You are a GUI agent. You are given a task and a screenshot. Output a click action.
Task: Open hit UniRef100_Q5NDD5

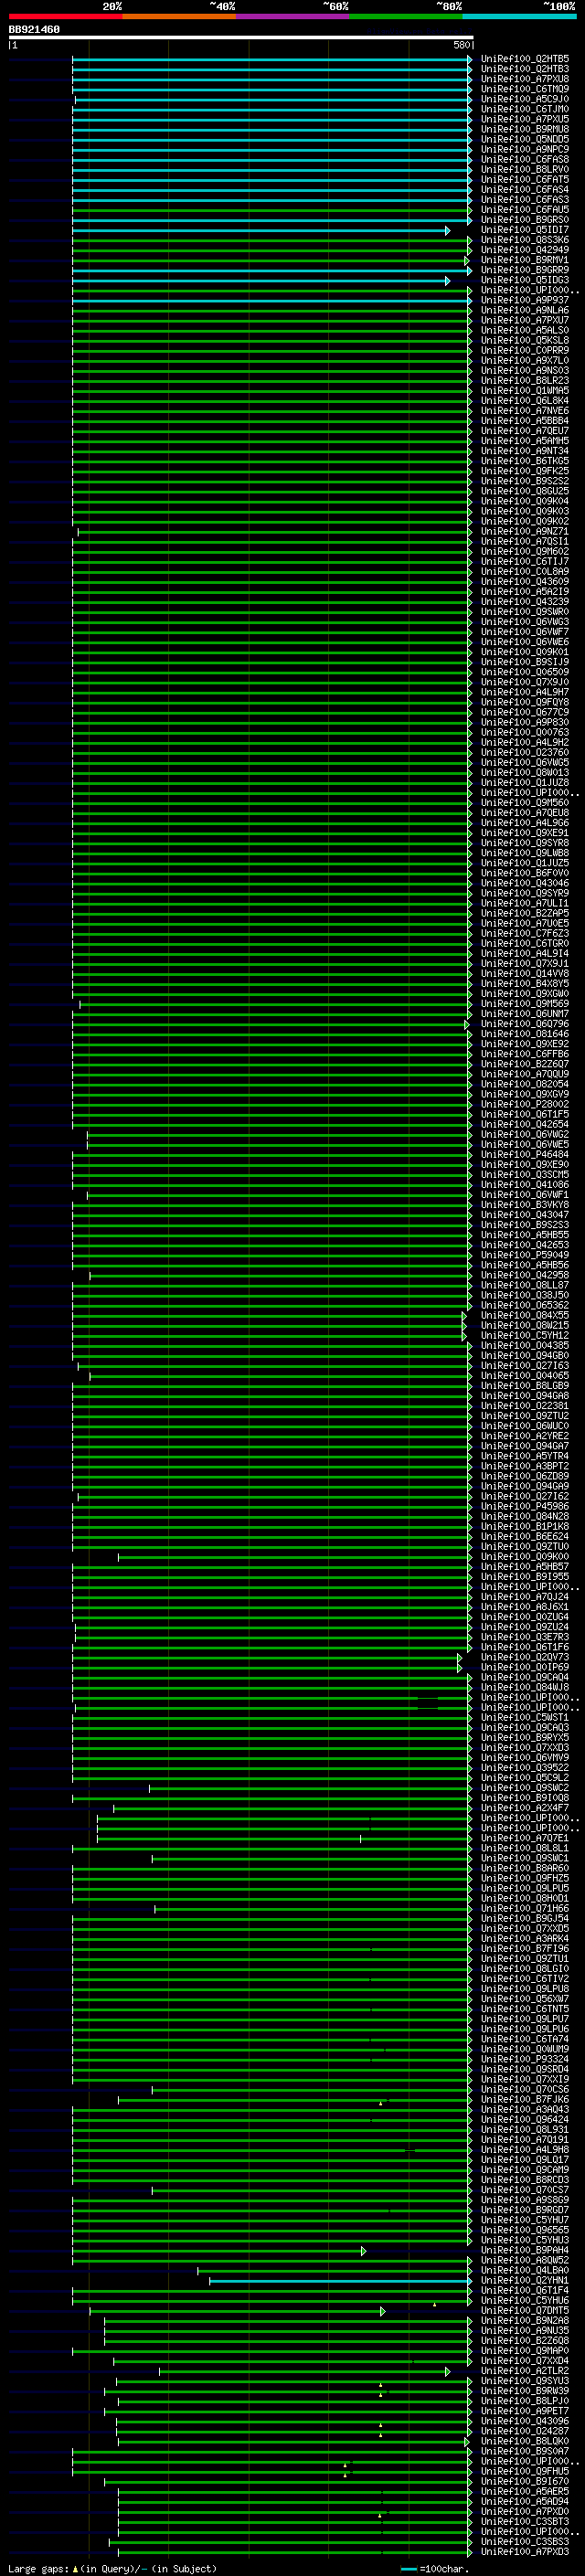point(525,140)
